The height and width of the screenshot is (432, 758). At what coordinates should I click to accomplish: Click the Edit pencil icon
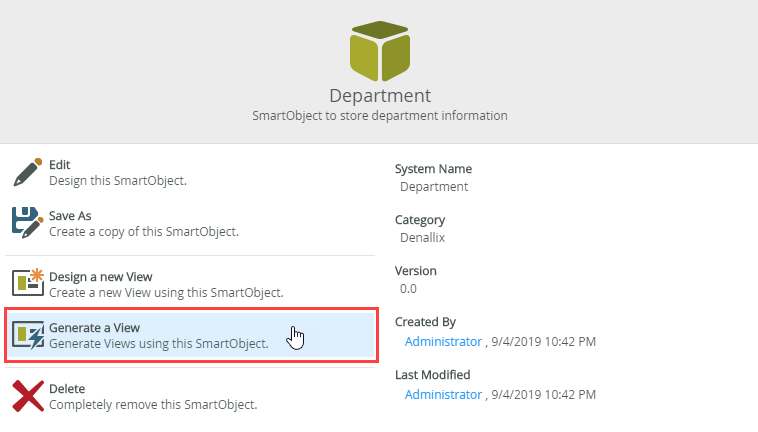[27, 172]
